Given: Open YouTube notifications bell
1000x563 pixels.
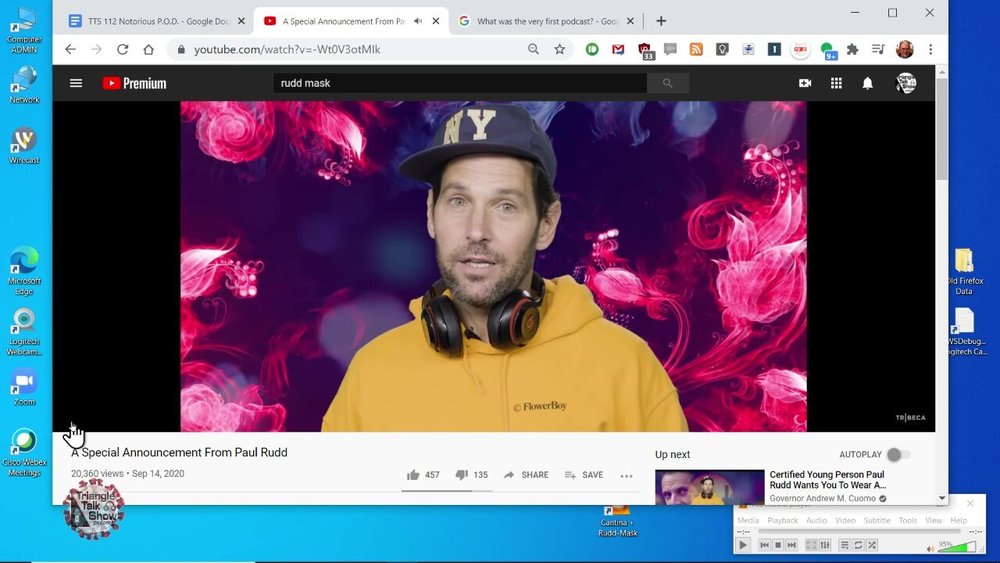Looking at the screenshot, I should 867,83.
